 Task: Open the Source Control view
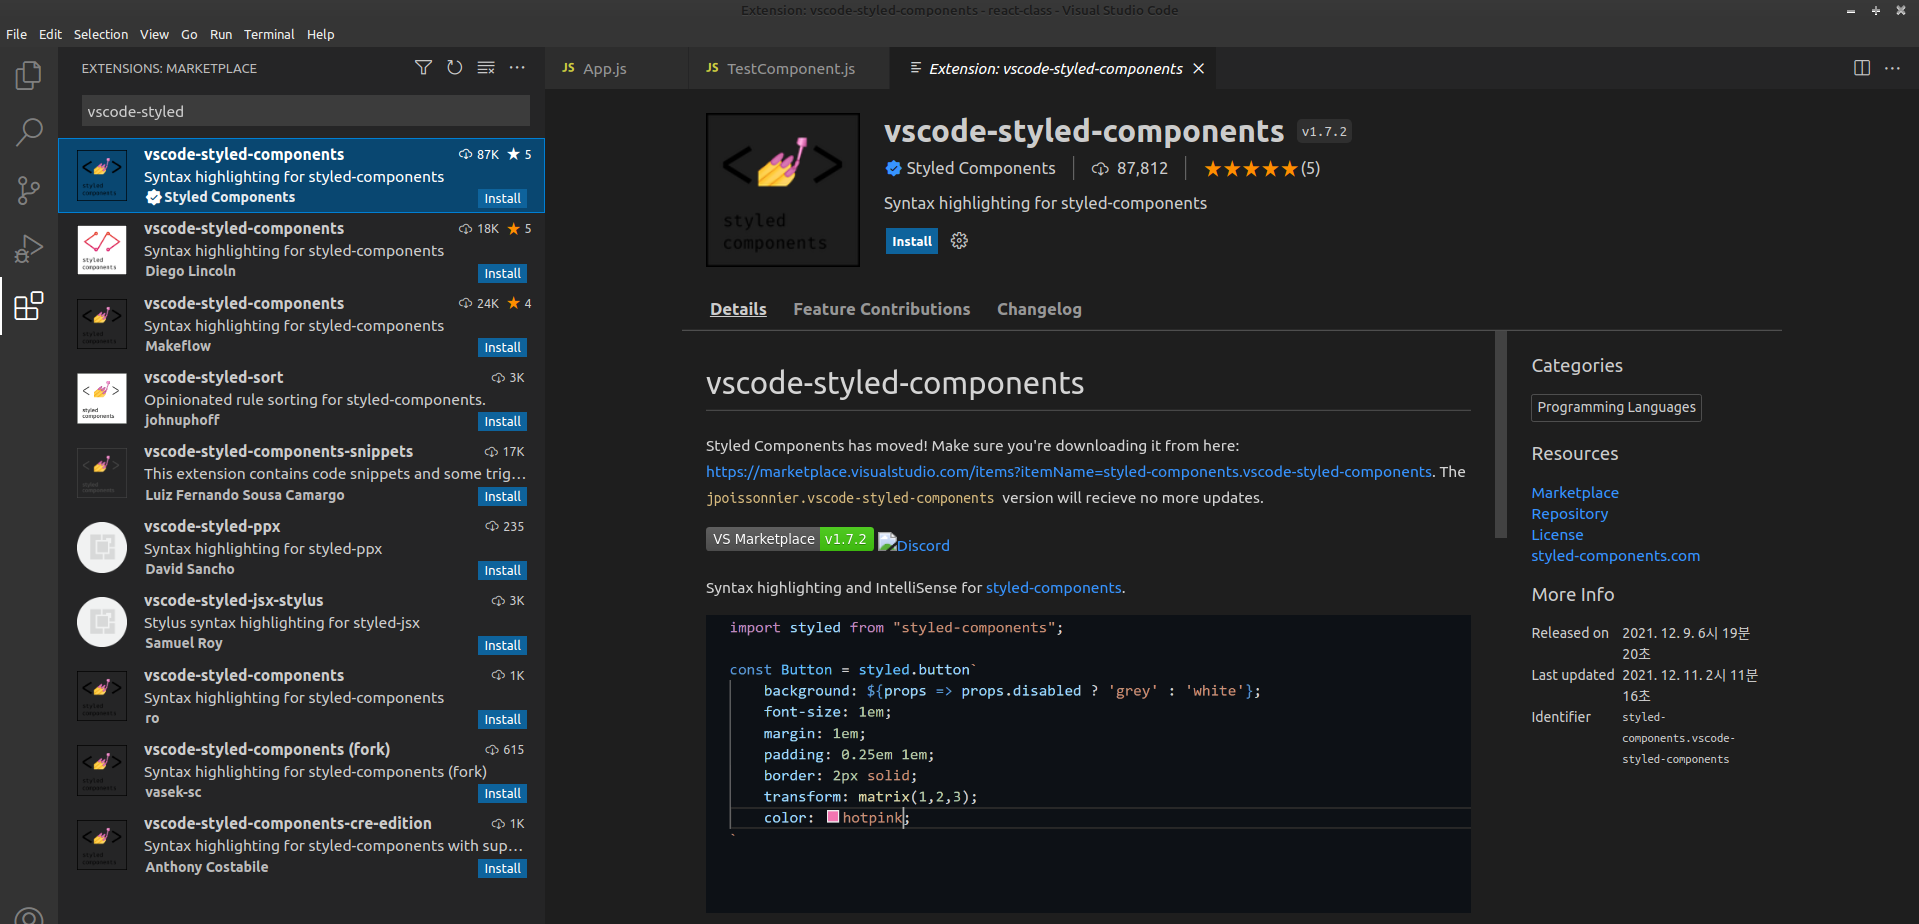[29, 190]
